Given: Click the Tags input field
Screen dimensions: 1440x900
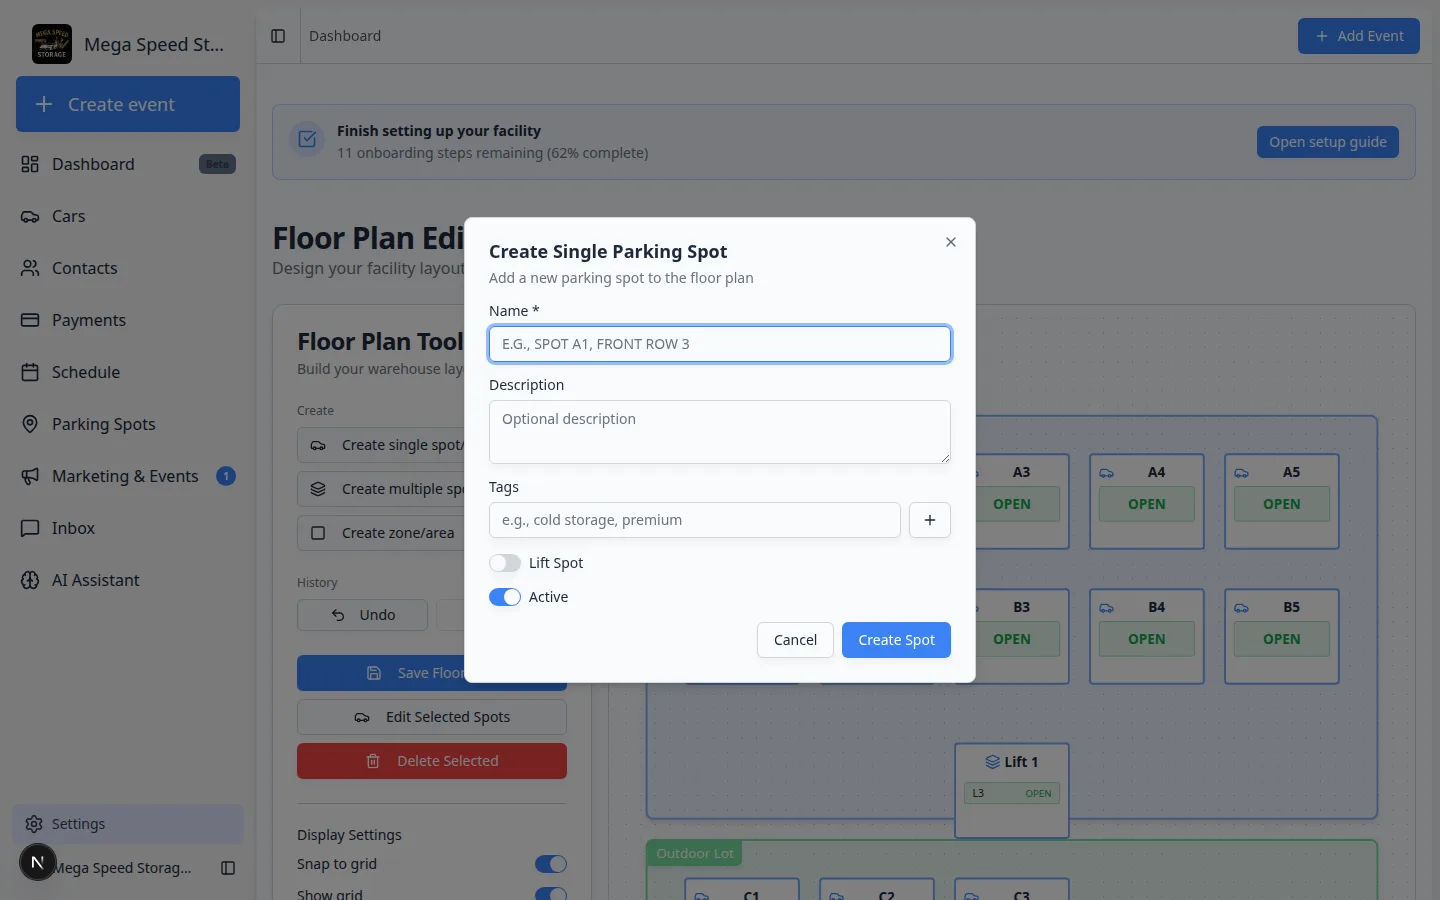Looking at the screenshot, I should [695, 520].
